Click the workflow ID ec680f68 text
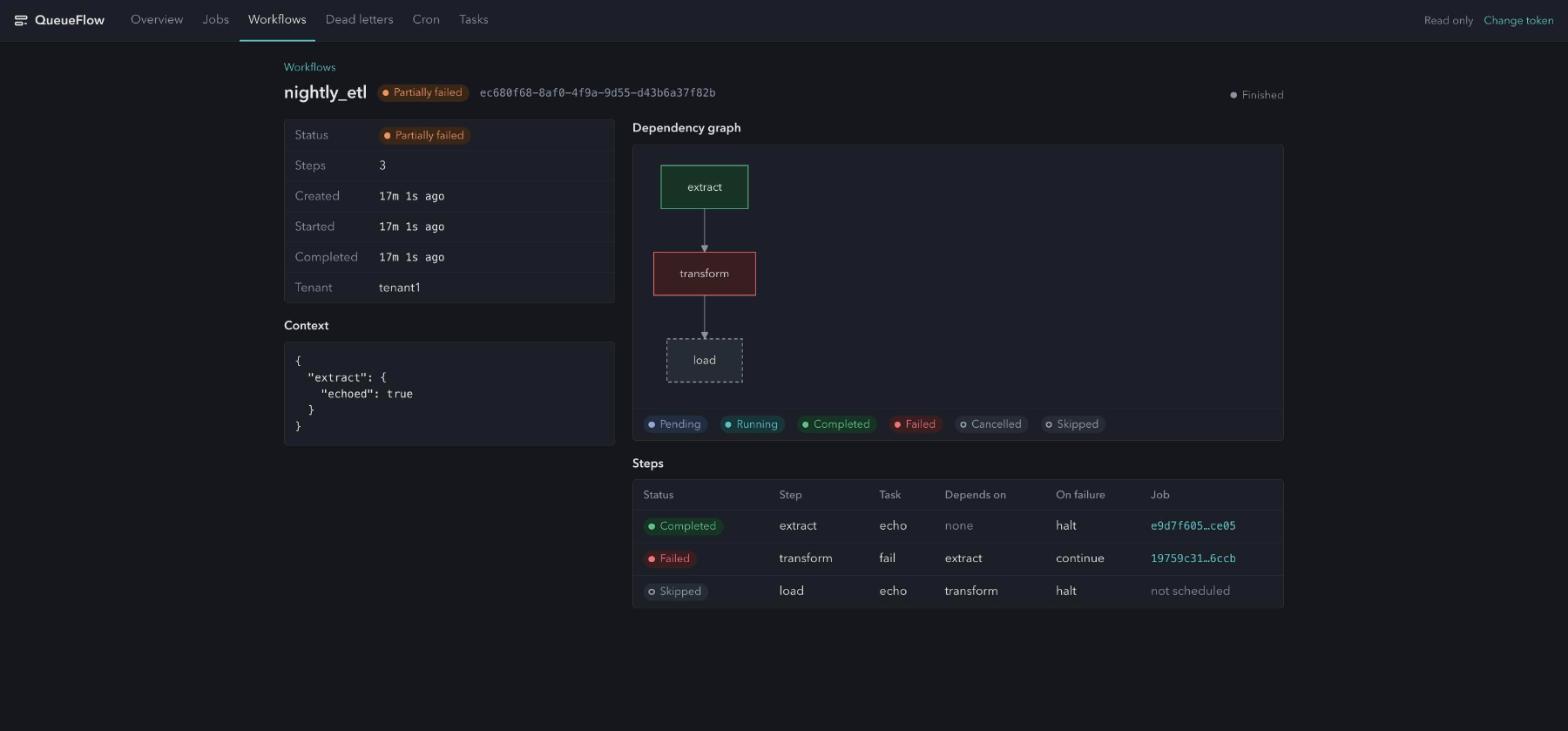The image size is (1568, 731). 598,93
